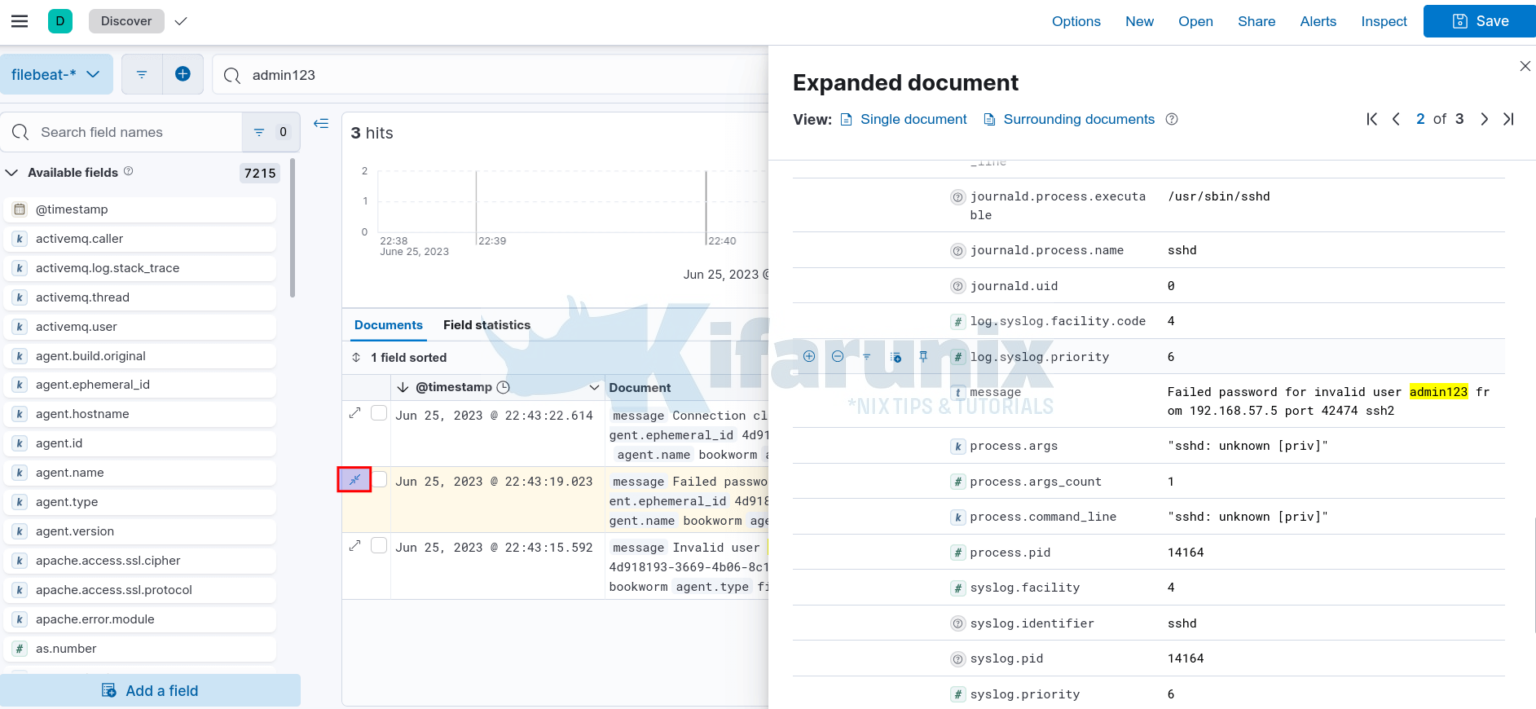Image resolution: width=1536 pixels, height=709 pixels.
Task: Click the filter-for-value plus icon on log.syslog.priority
Action: (809, 356)
